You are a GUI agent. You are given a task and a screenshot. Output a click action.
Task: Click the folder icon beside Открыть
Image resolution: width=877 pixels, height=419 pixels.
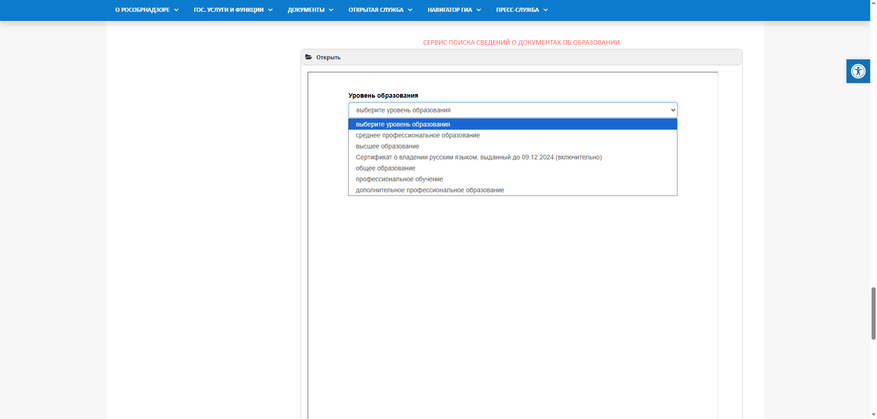pos(308,57)
